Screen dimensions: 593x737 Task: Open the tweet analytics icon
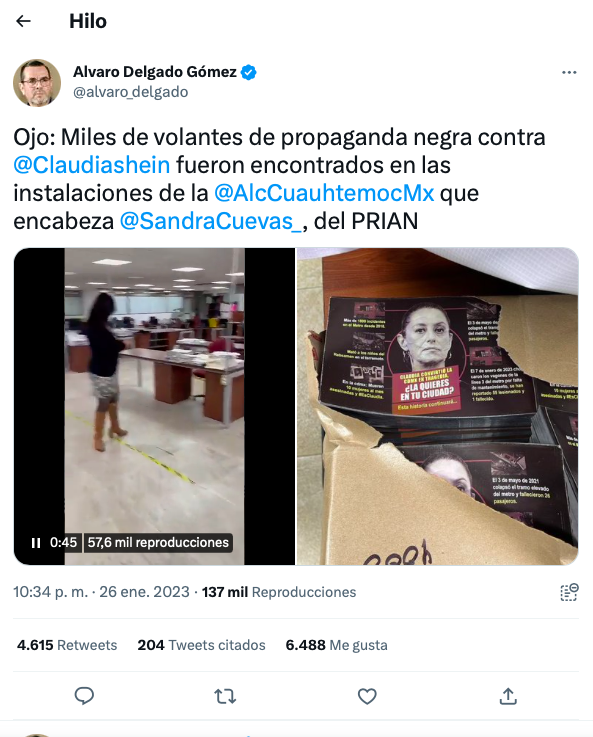(569, 592)
